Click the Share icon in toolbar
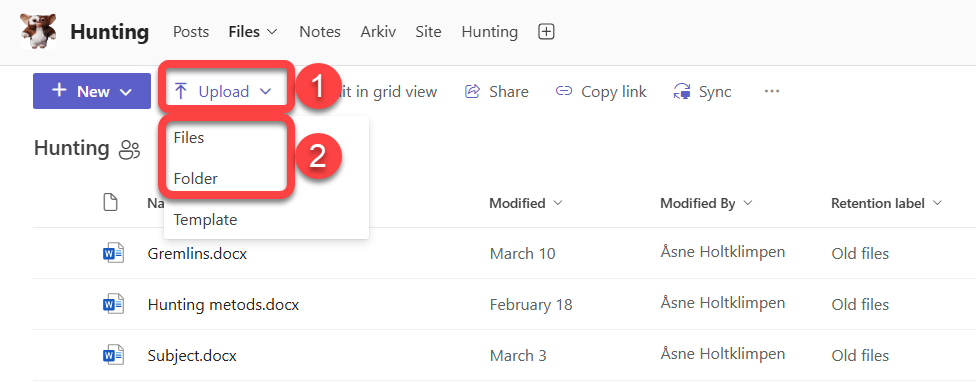 (472, 92)
